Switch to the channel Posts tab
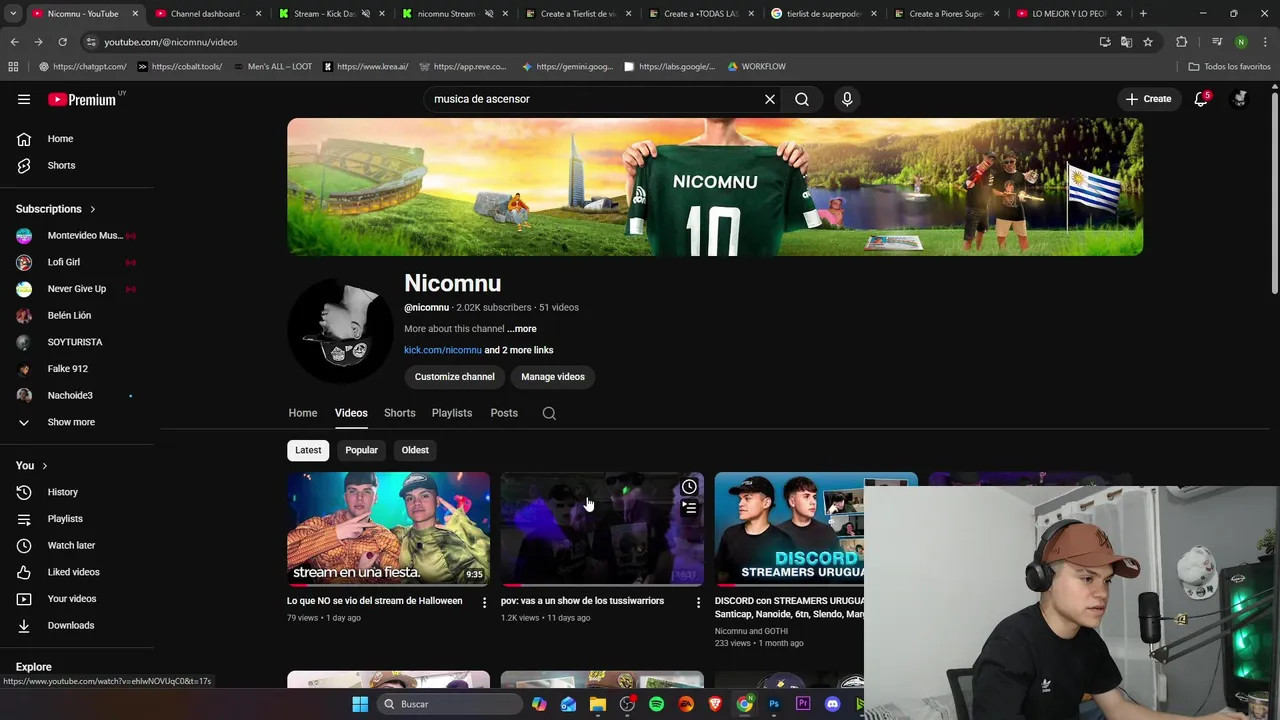Image resolution: width=1280 pixels, height=720 pixels. click(504, 413)
